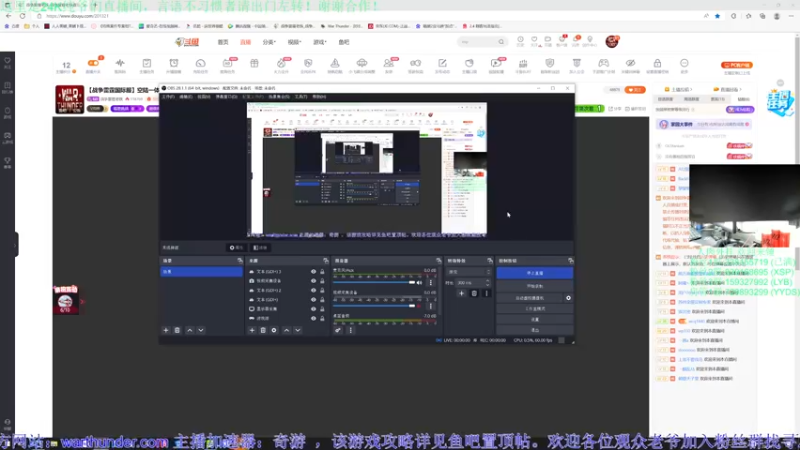Click 退出 exit button in OBS
This screenshot has height=450, width=800.
click(535, 330)
